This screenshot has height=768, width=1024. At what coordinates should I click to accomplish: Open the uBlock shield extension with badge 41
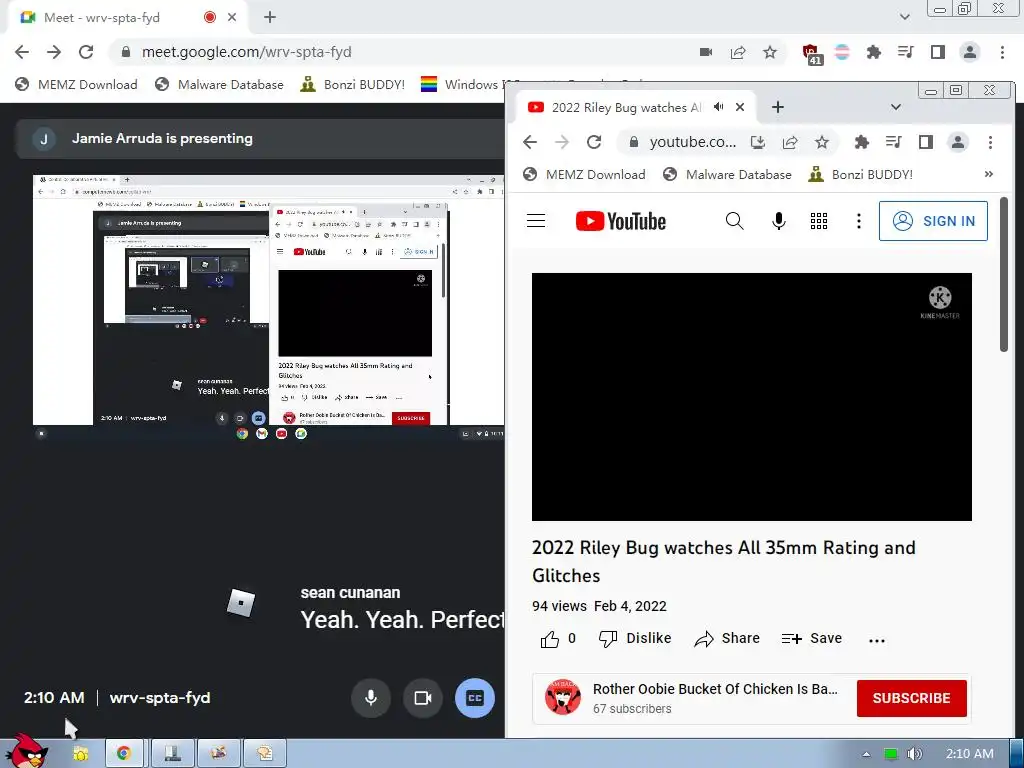[x=810, y=53]
